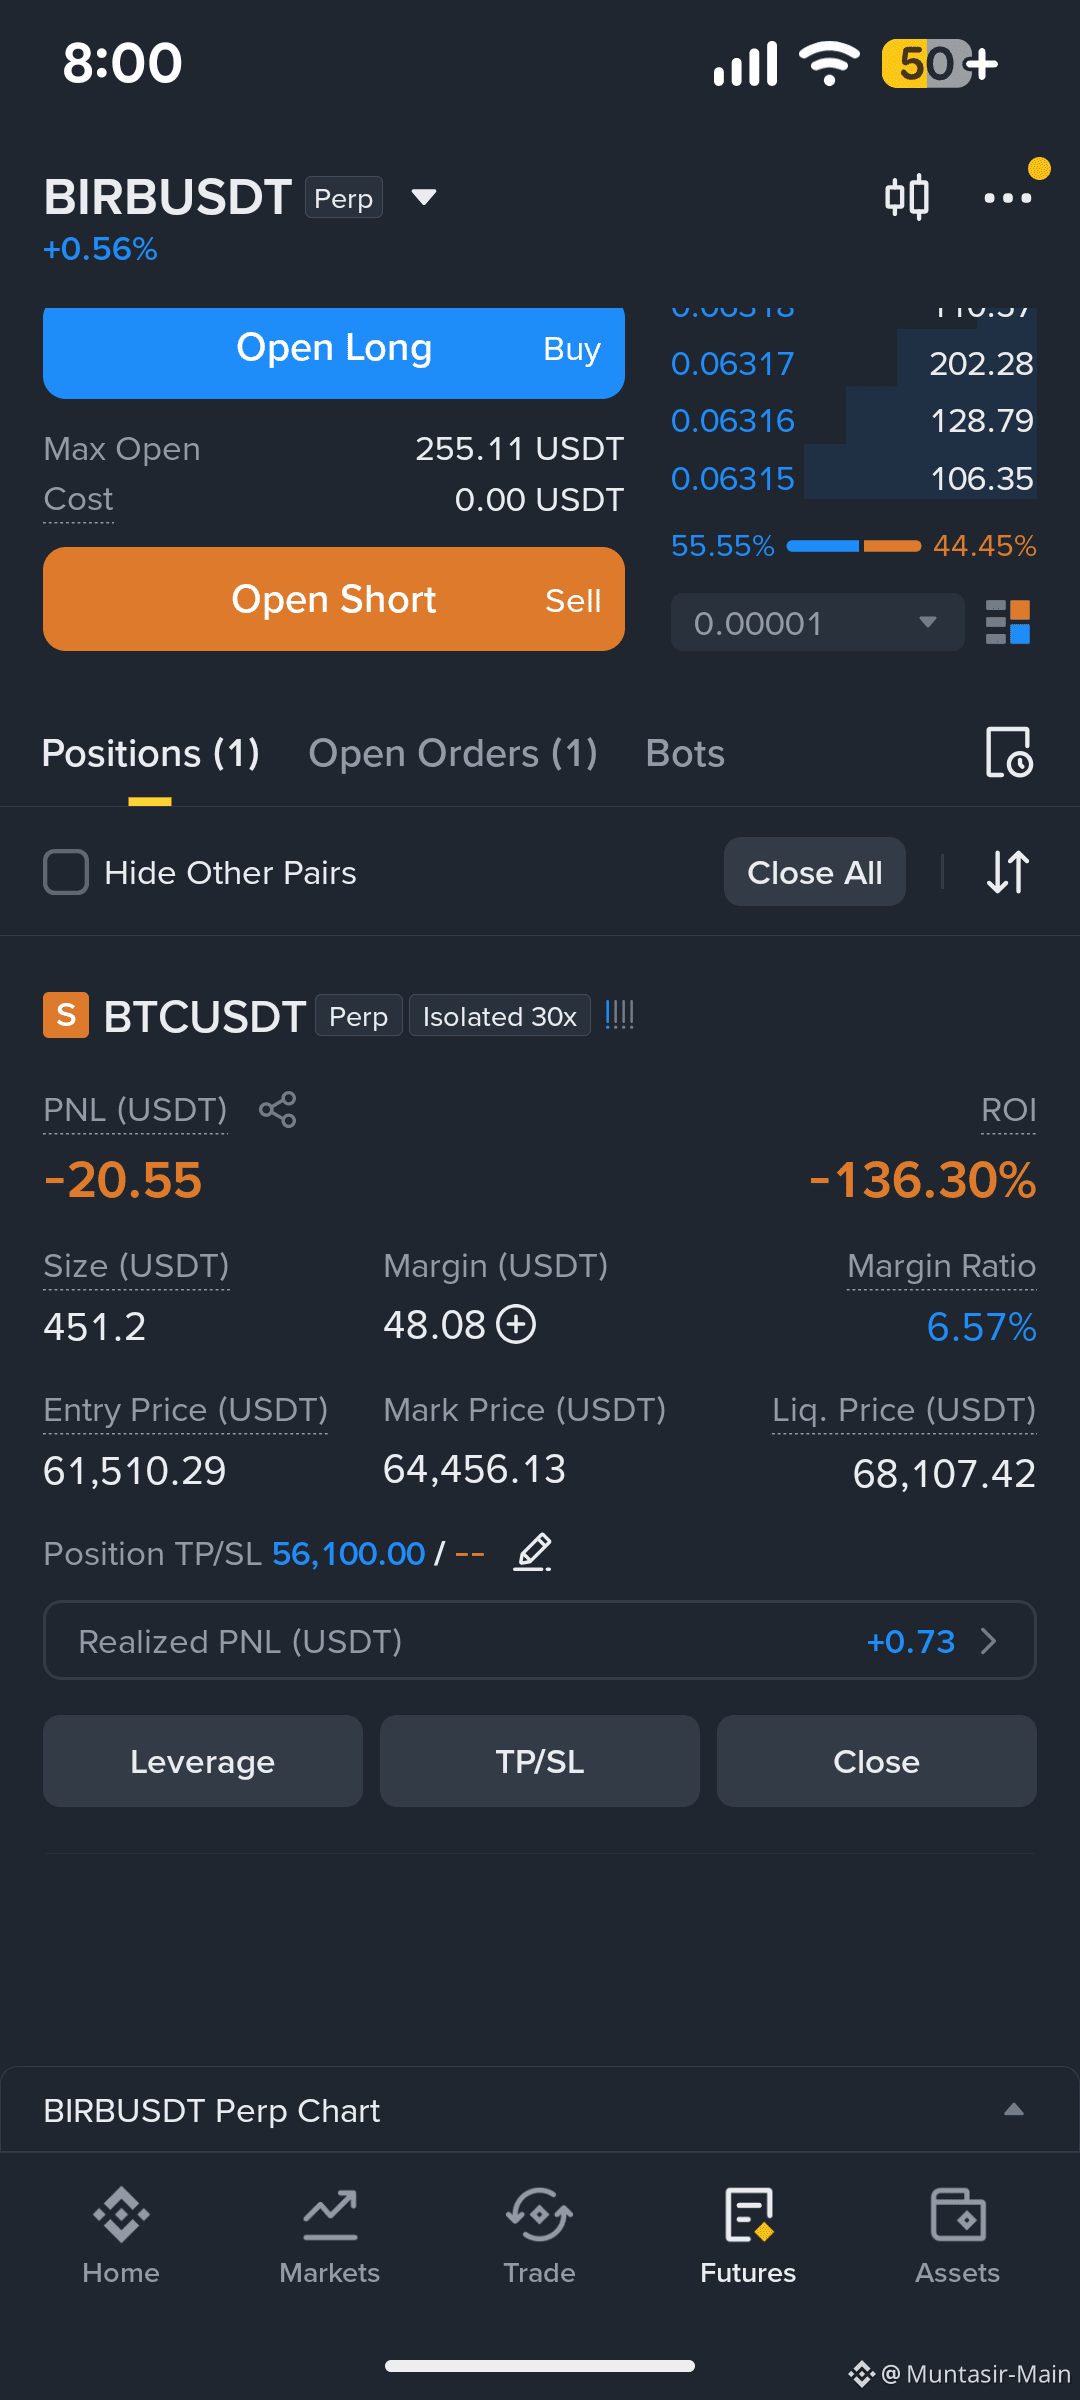This screenshot has height=2400, width=1080.
Task: Tap the Open Short Sell button
Action: tap(334, 599)
